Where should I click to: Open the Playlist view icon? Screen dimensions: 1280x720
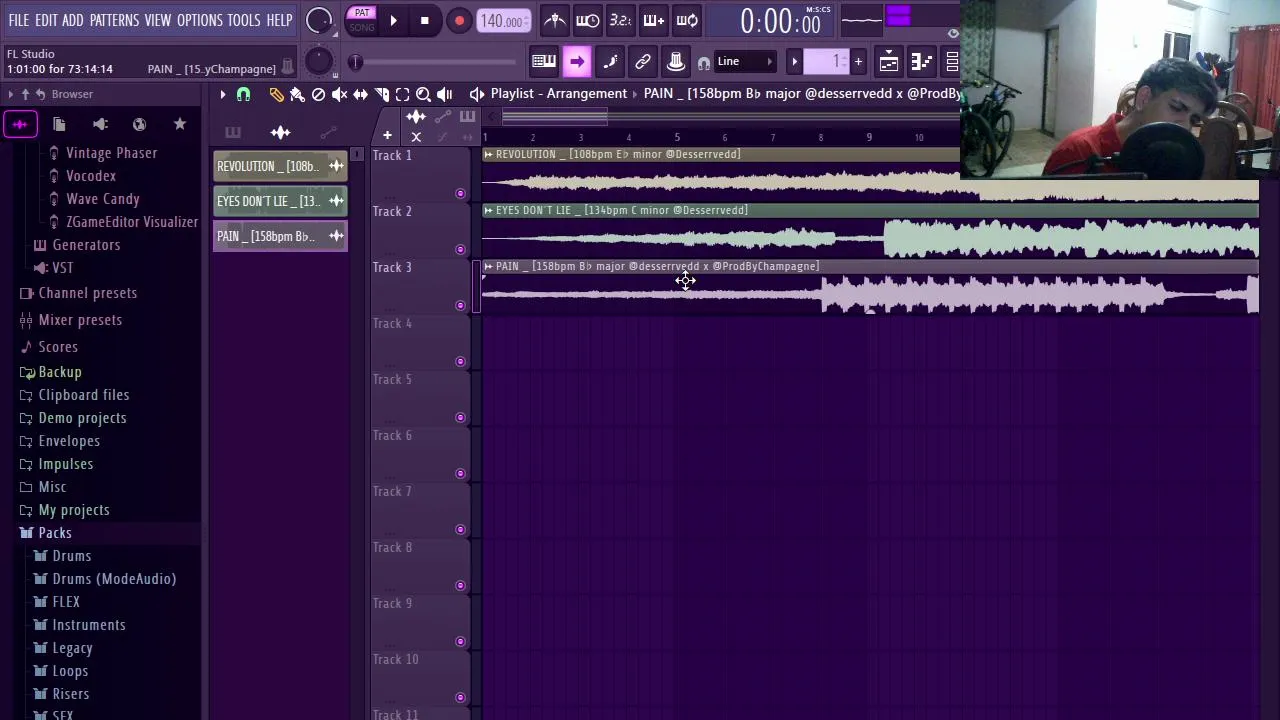889,62
